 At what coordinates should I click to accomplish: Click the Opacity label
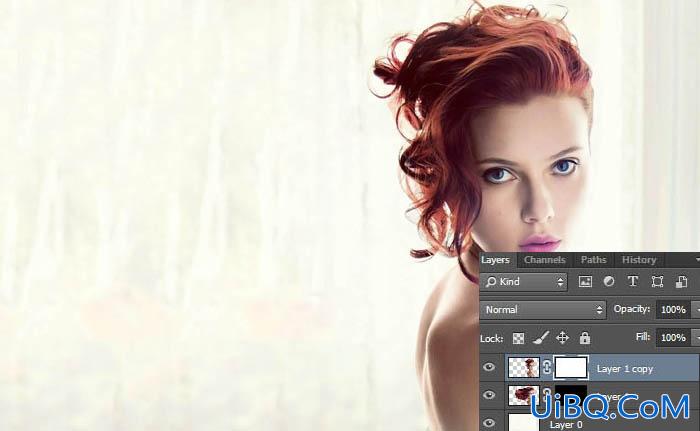coord(631,309)
